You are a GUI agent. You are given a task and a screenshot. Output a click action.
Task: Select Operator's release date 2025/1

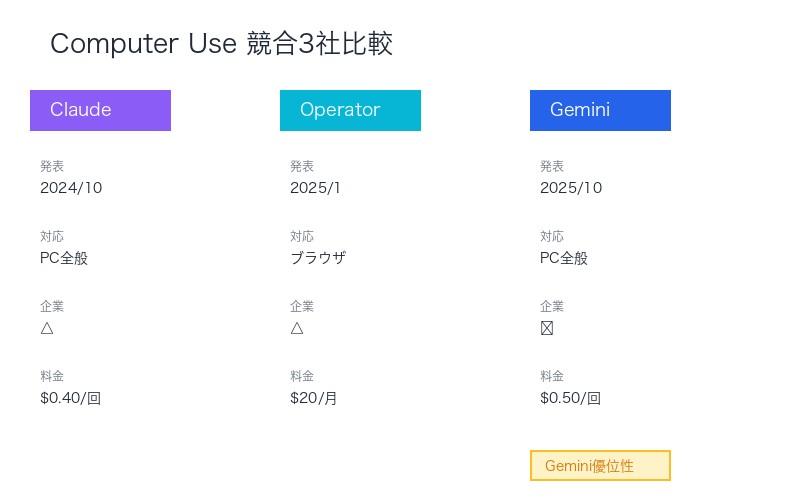tap(316, 188)
